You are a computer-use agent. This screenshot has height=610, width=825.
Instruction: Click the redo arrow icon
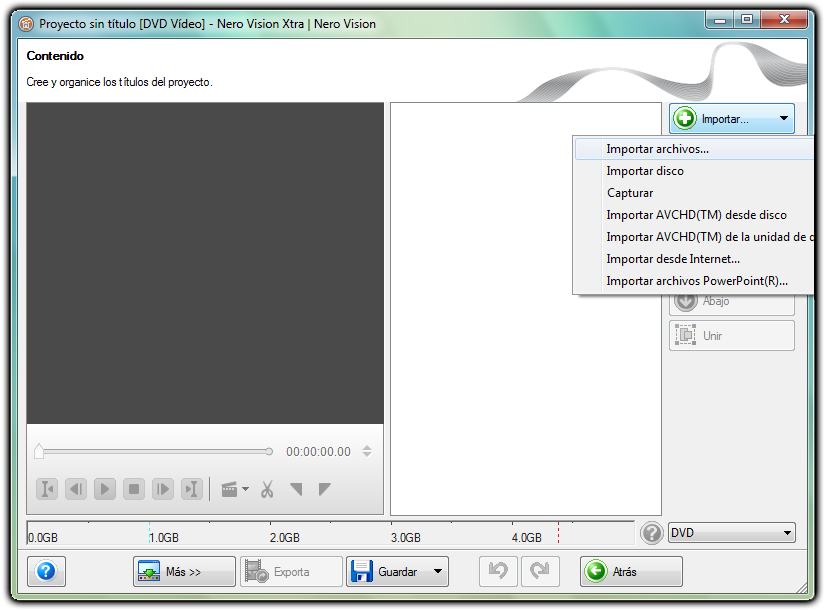click(x=540, y=571)
